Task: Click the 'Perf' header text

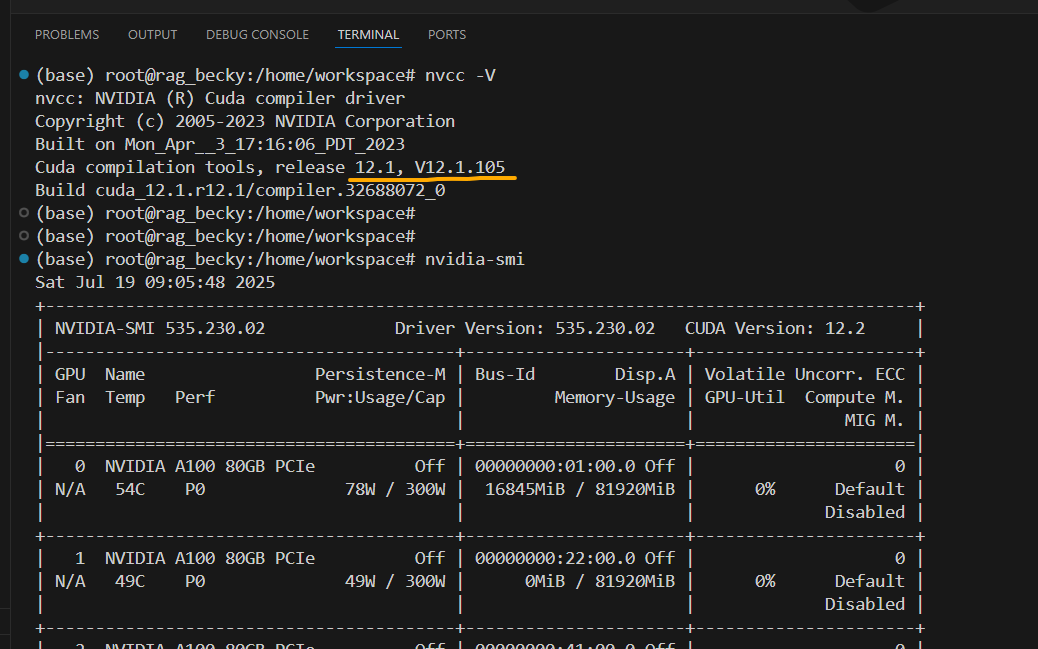Action: pos(195,397)
